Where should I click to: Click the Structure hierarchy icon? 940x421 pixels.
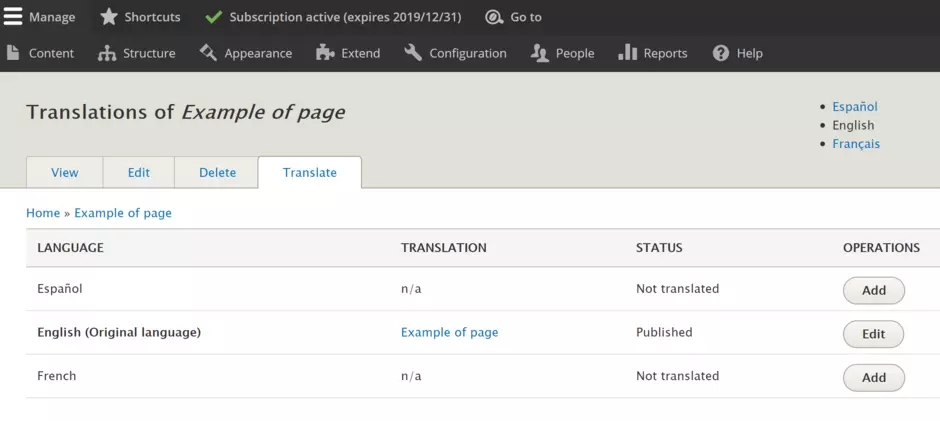[107, 53]
